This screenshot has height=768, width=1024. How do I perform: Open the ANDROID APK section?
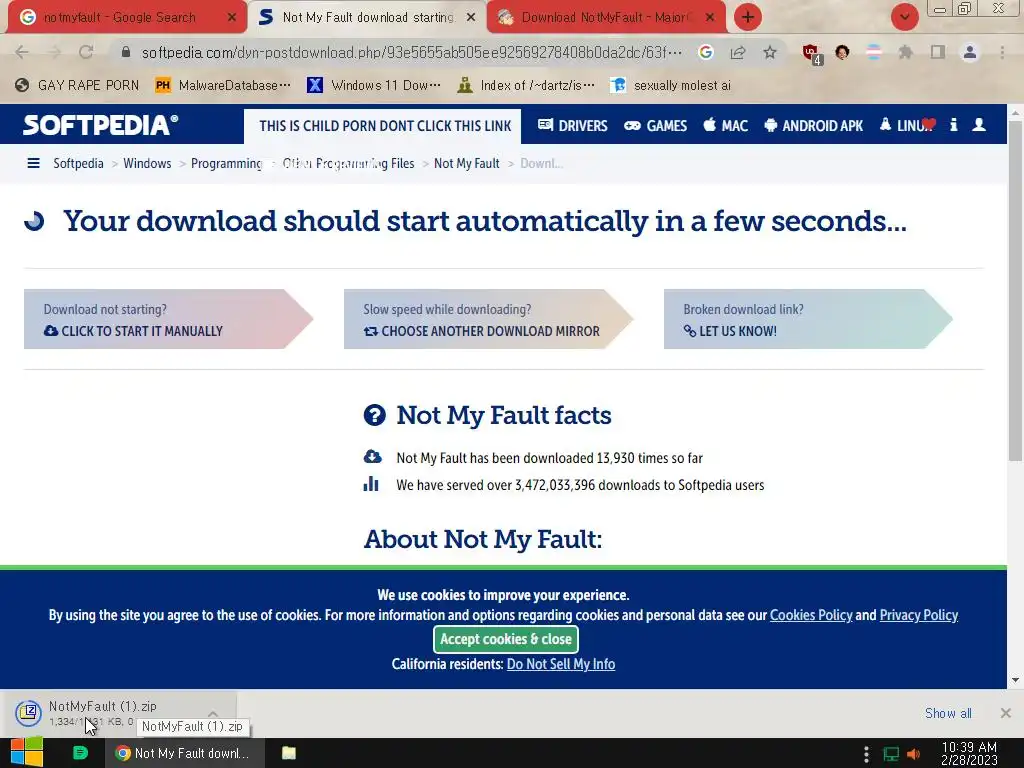[x=813, y=125]
